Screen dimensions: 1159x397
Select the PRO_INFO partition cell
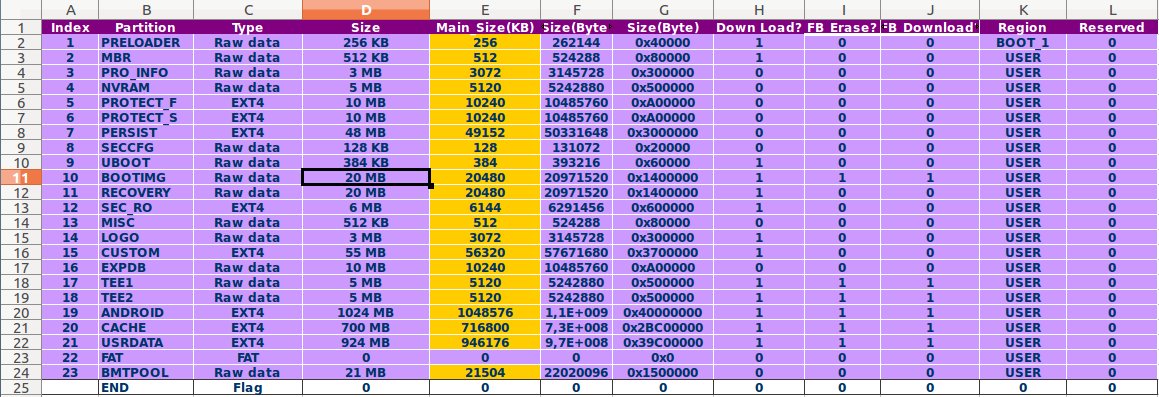[146, 72]
